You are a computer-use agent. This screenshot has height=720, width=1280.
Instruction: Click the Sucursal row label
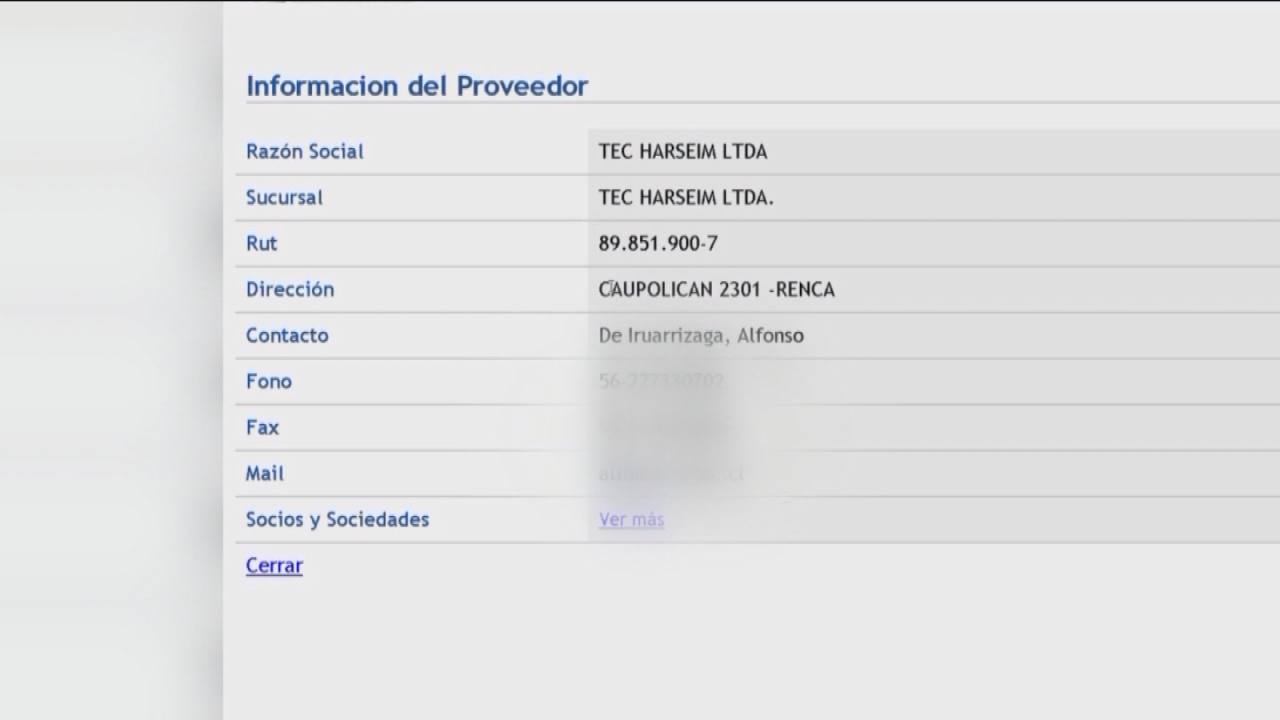click(x=284, y=197)
